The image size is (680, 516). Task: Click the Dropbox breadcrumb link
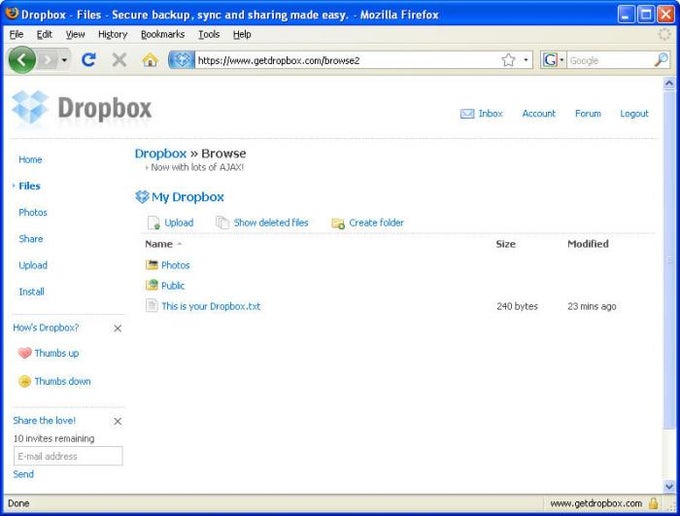[160, 153]
